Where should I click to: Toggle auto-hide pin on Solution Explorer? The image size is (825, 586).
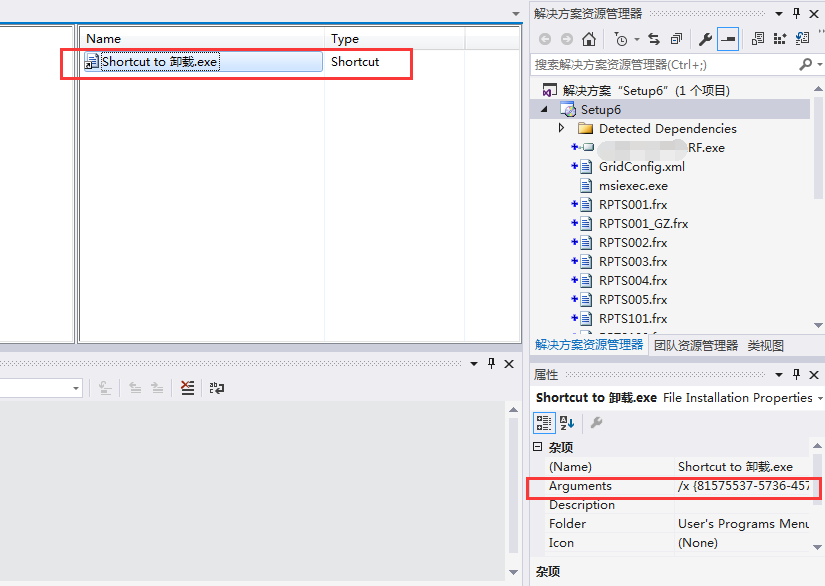click(796, 13)
